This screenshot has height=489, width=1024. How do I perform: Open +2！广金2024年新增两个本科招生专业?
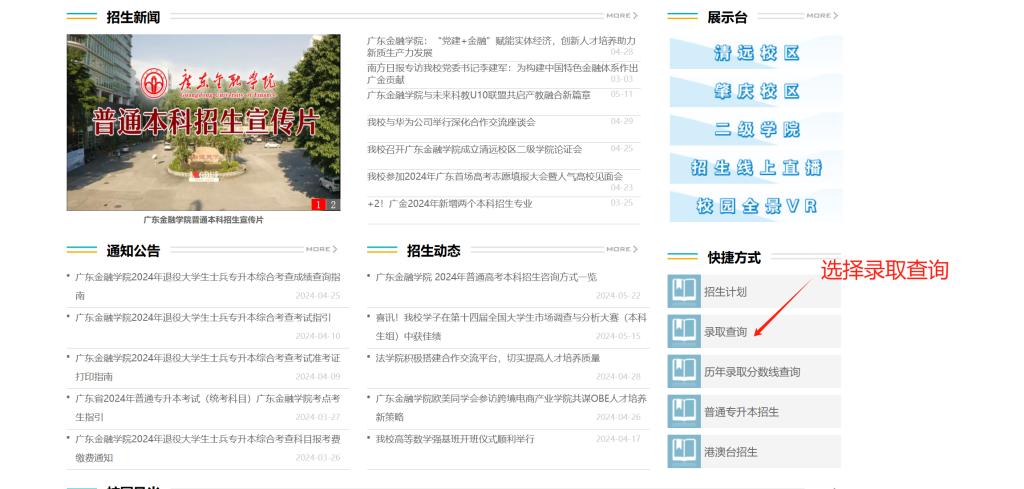pos(450,204)
